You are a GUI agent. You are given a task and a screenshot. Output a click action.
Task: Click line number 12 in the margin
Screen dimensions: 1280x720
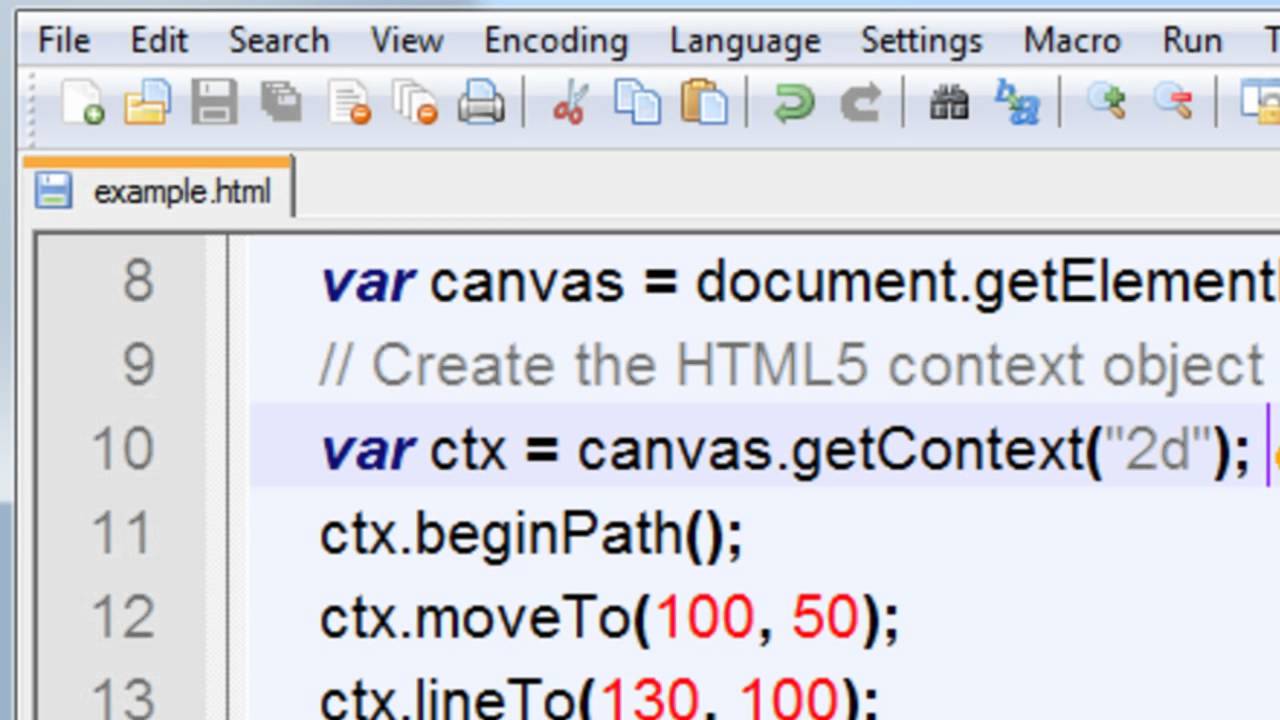click(x=123, y=618)
